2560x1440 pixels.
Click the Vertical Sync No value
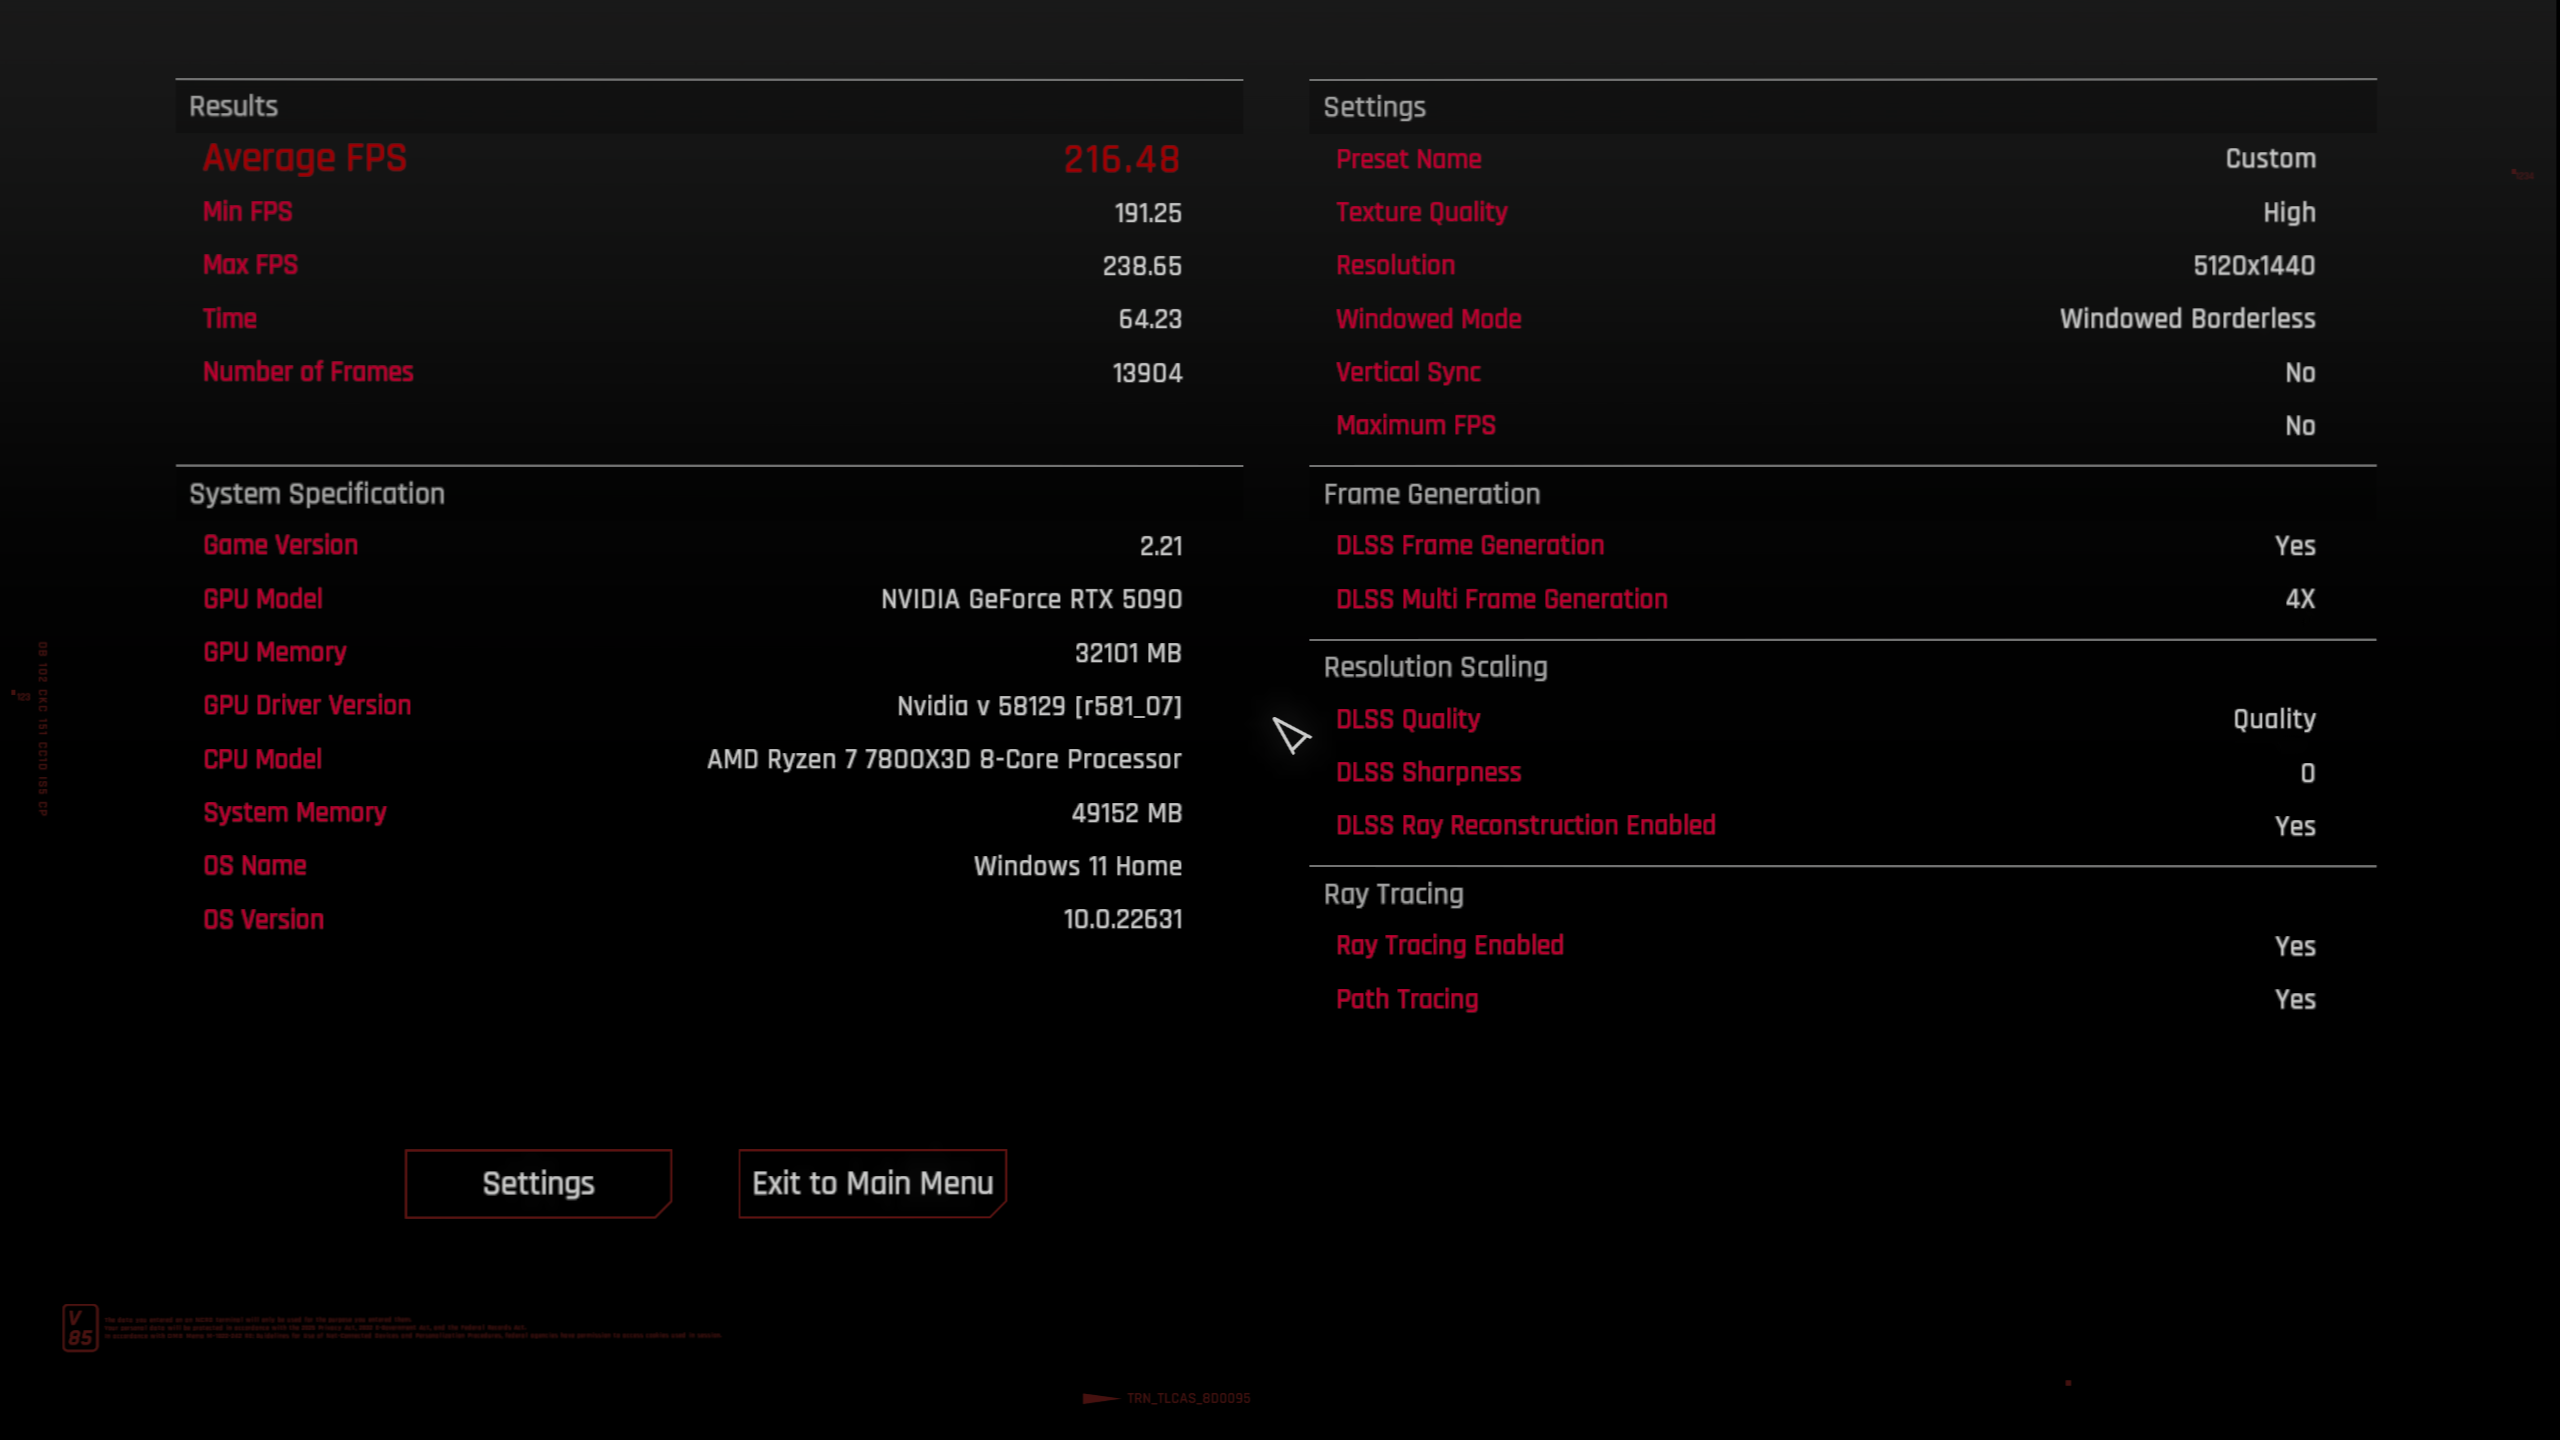coord(2299,373)
